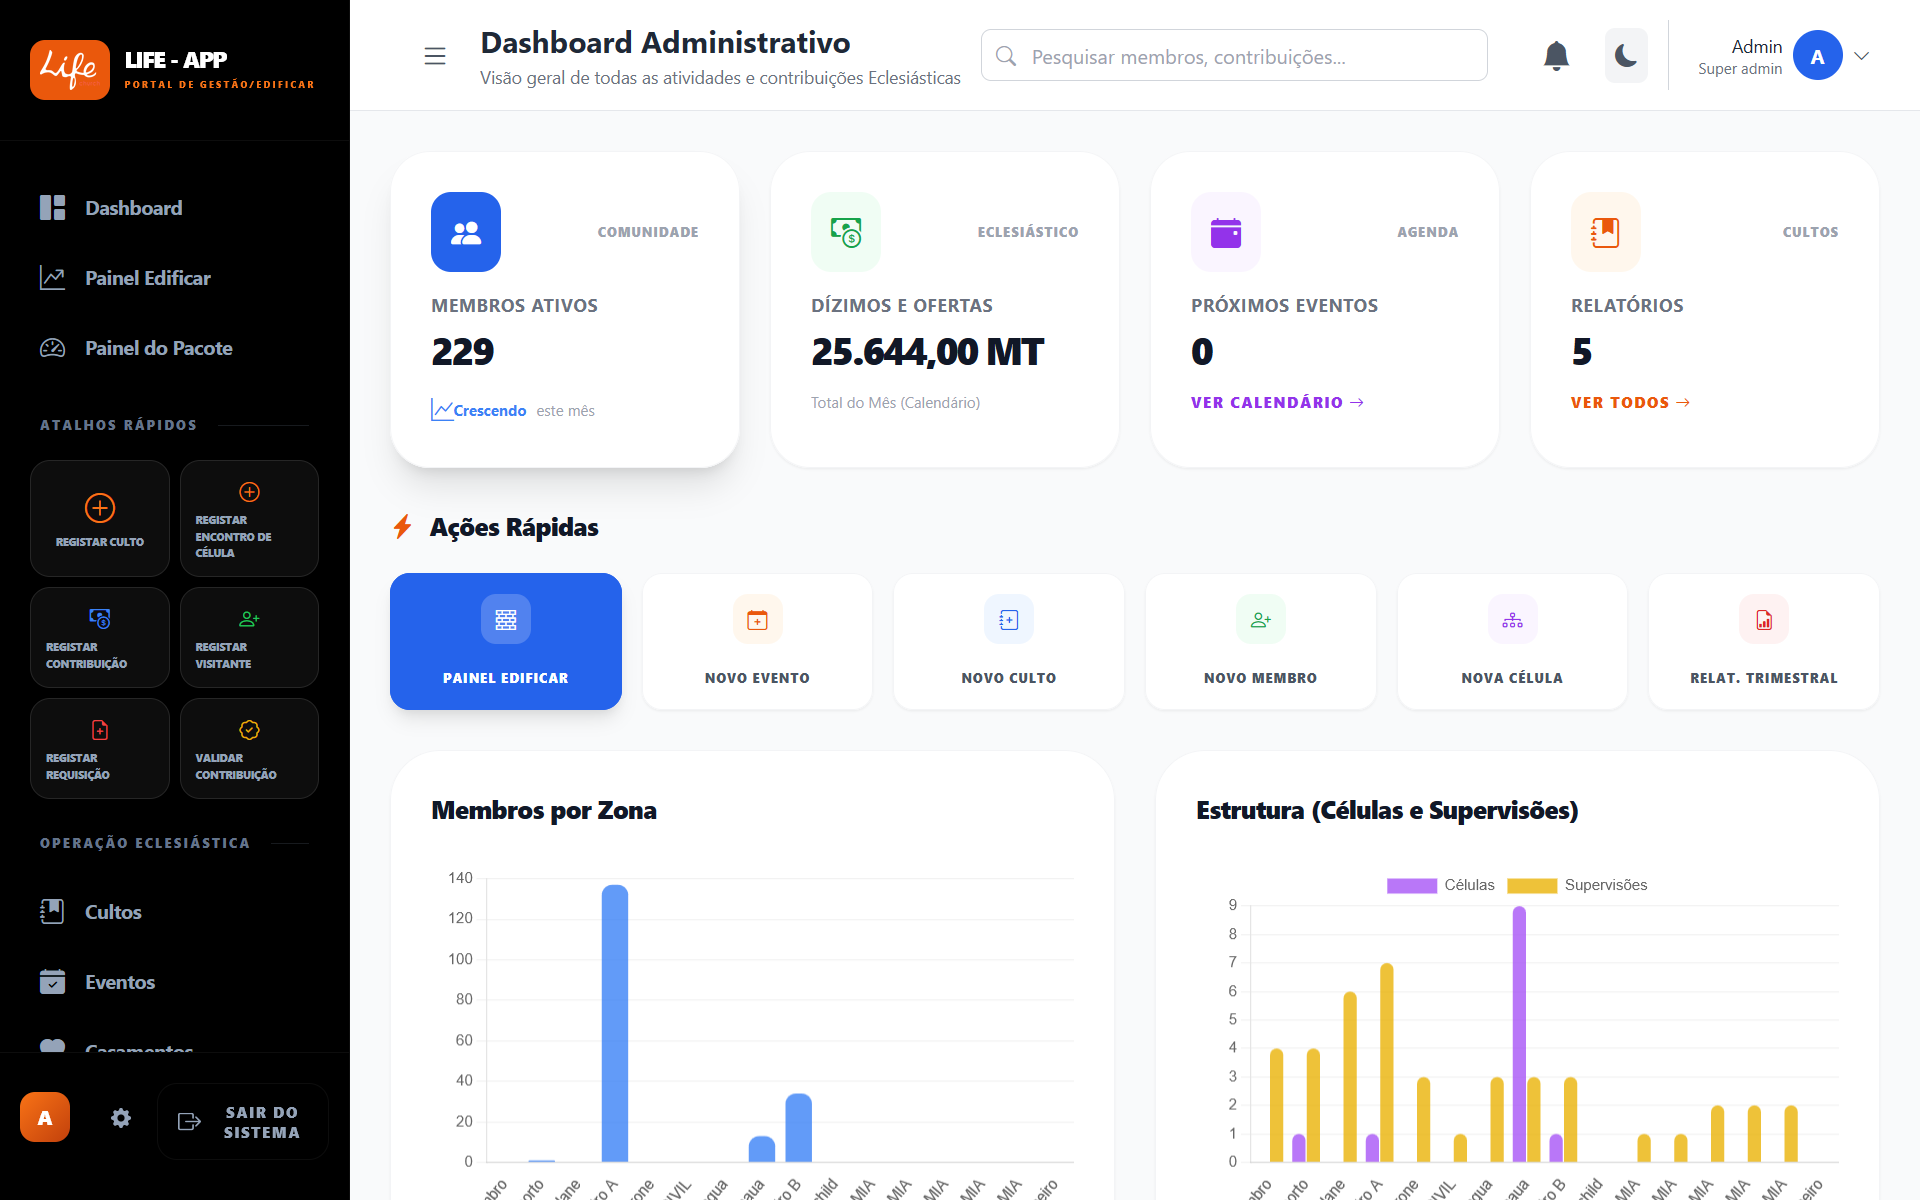This screenshot has height=1200, width=1920.
Task: Expand the Admin user dropdown chevron
Action: pyautogui.click(x=1861, y=56)
